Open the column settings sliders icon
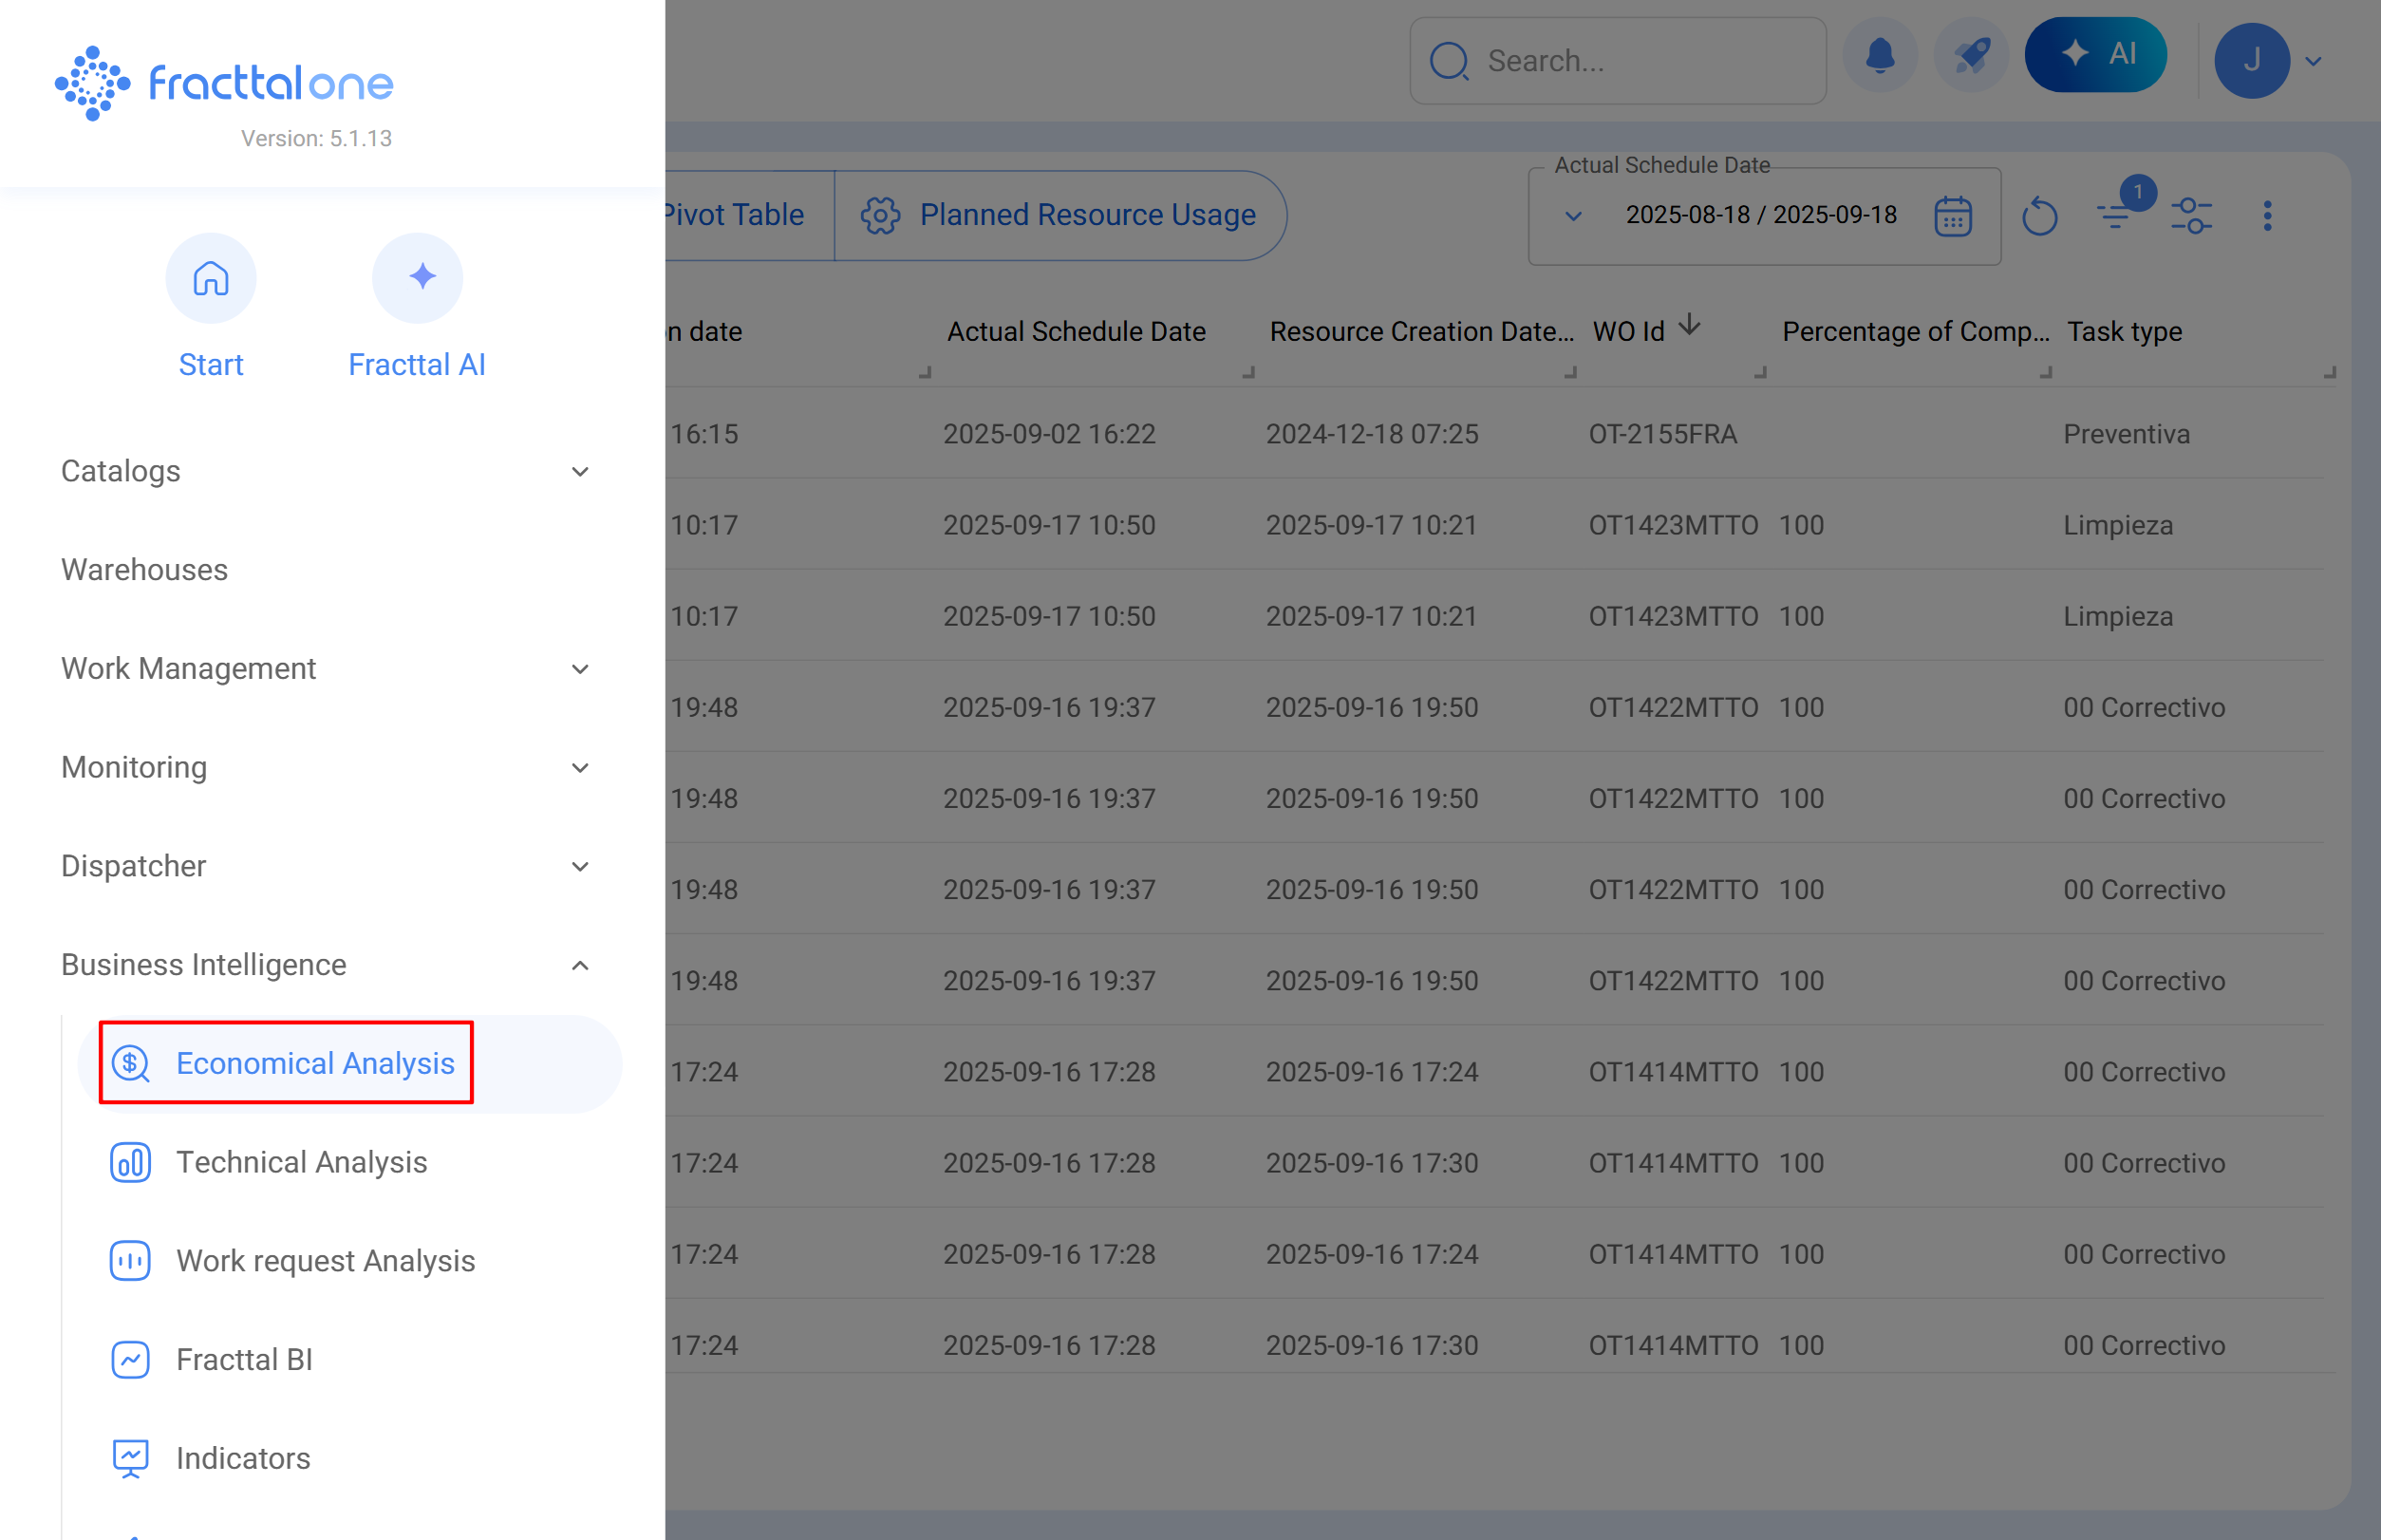Image resolution: width=2381 pixels, height=1540 pixels. click(2191, 215)
